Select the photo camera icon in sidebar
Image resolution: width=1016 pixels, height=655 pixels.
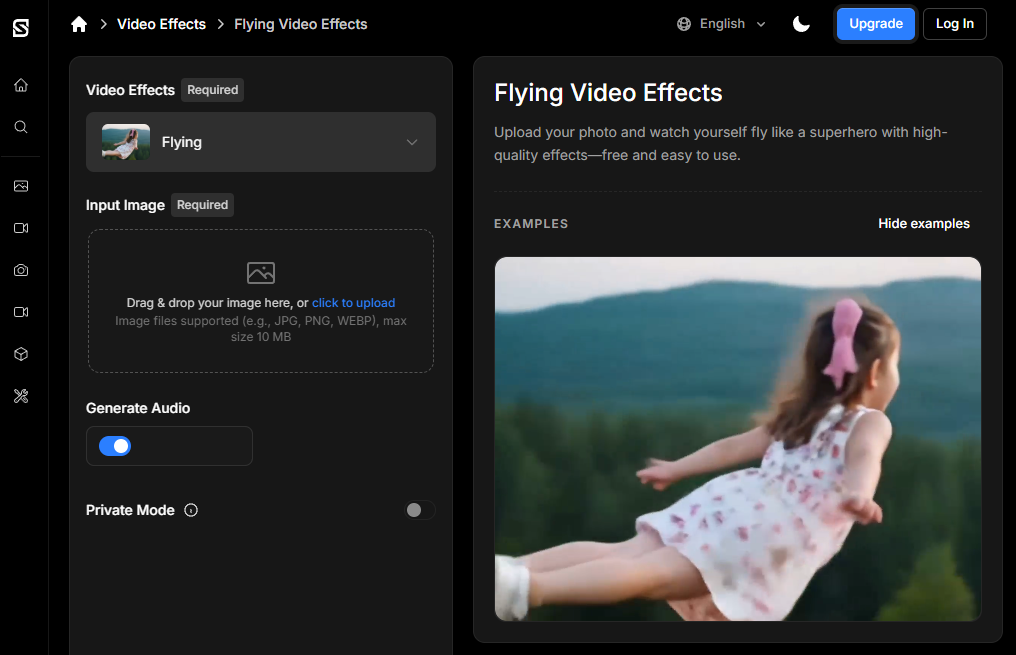(x=21, y=270)
